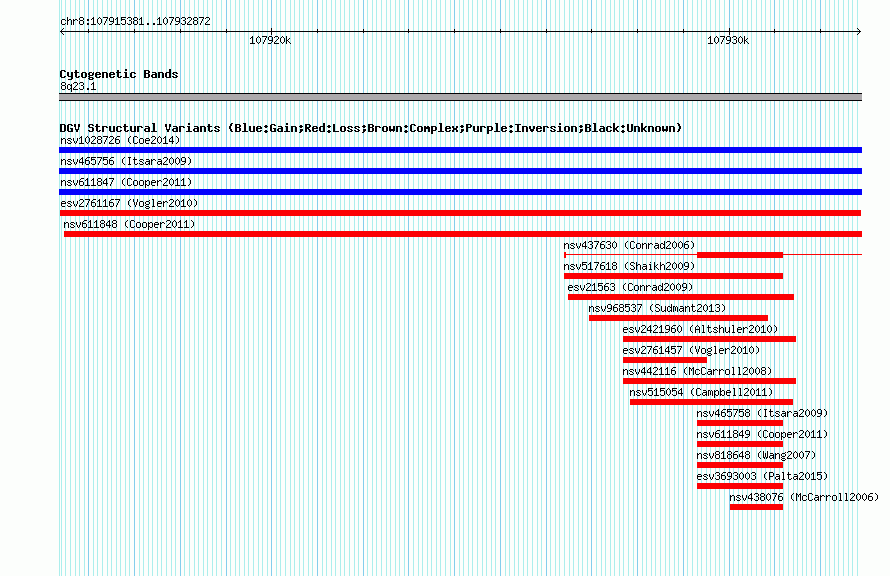Click the chr8:107915381..107932872 coordinate label

click(x=135, y=21)
